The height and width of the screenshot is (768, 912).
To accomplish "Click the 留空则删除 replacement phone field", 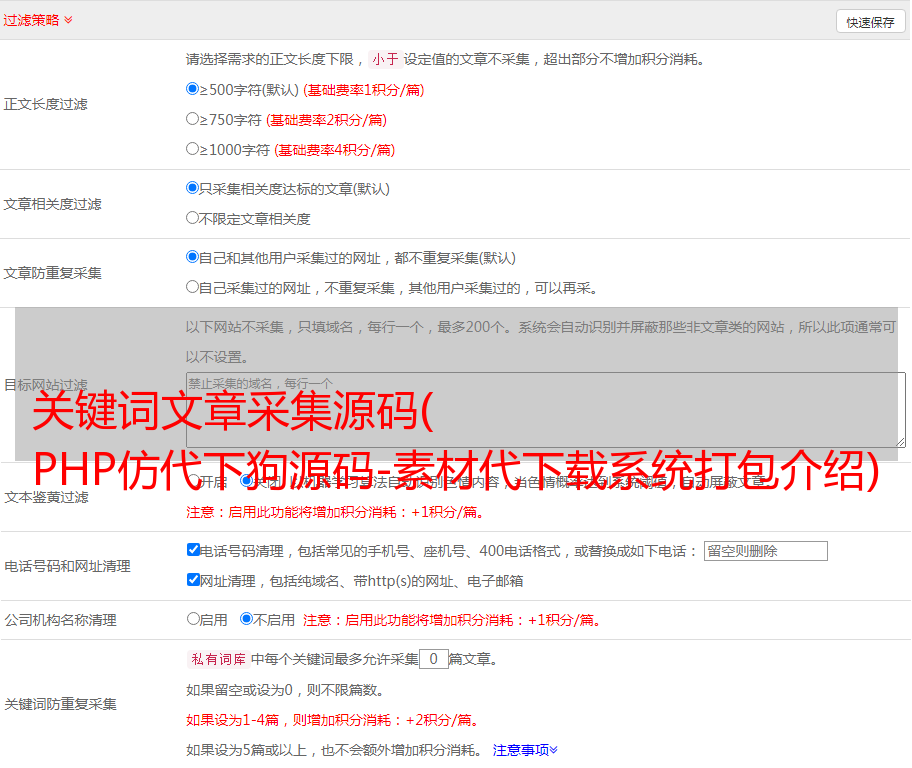I will click(765, 551).
